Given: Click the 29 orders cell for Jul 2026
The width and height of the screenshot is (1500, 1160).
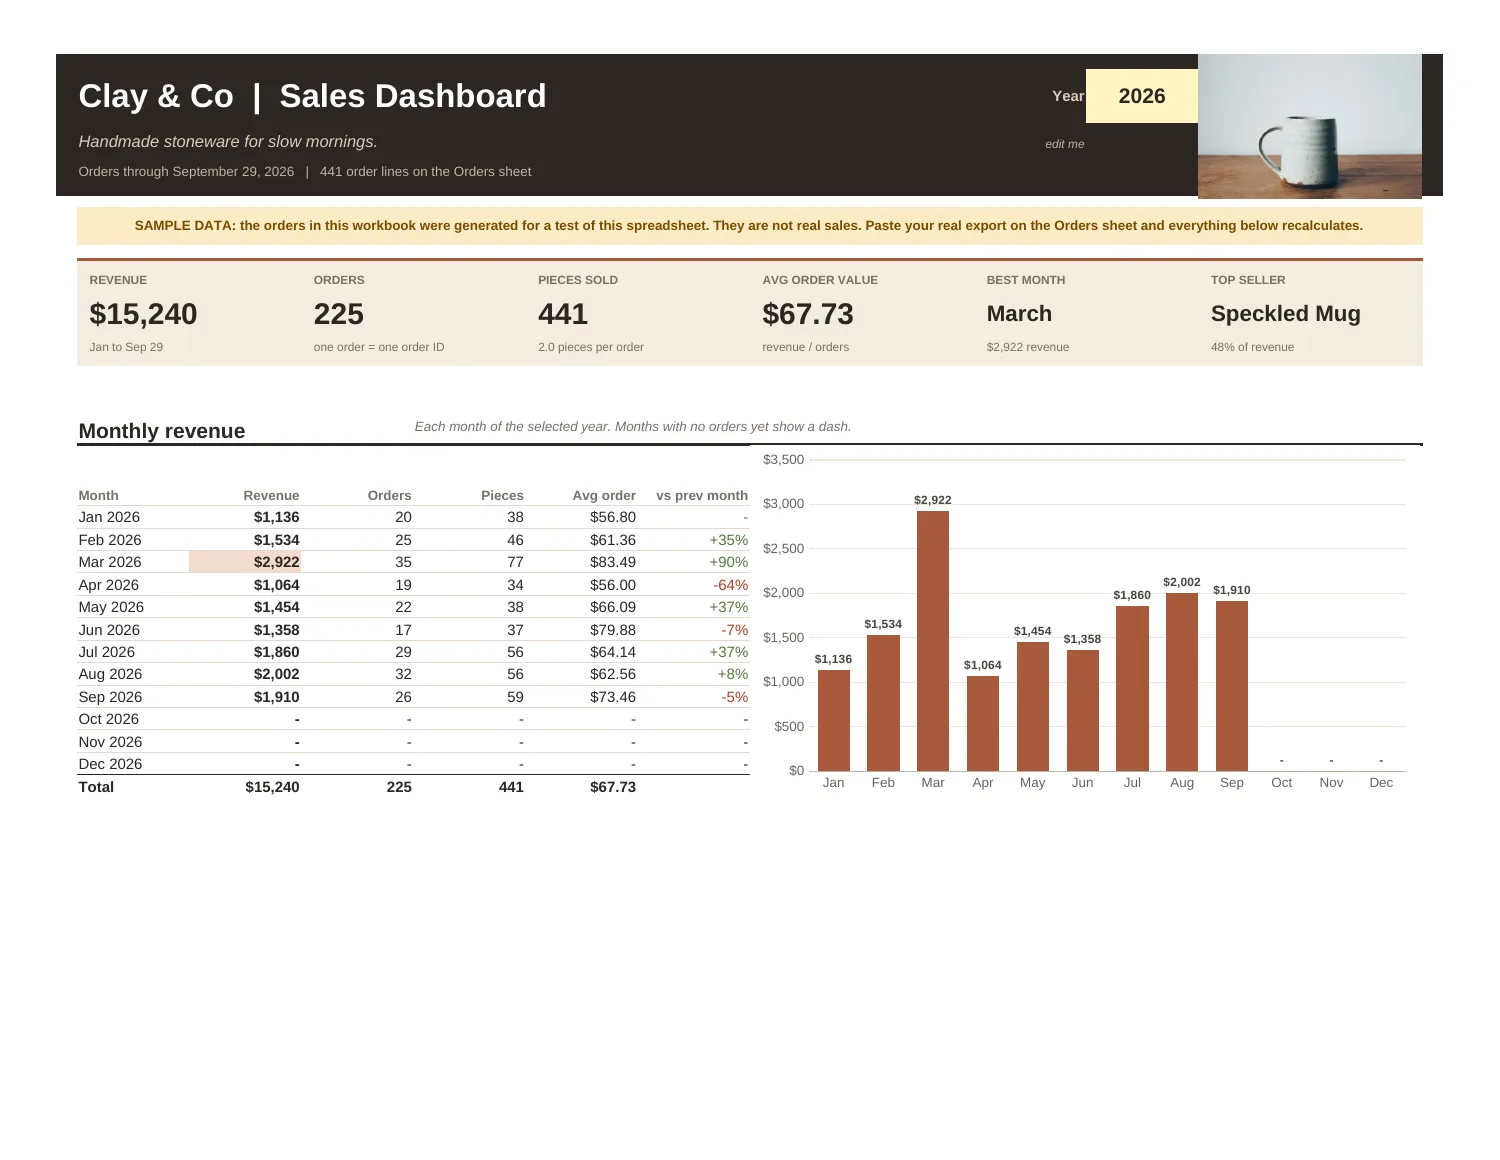Looking at the screenshot, I should click(403, 652).
